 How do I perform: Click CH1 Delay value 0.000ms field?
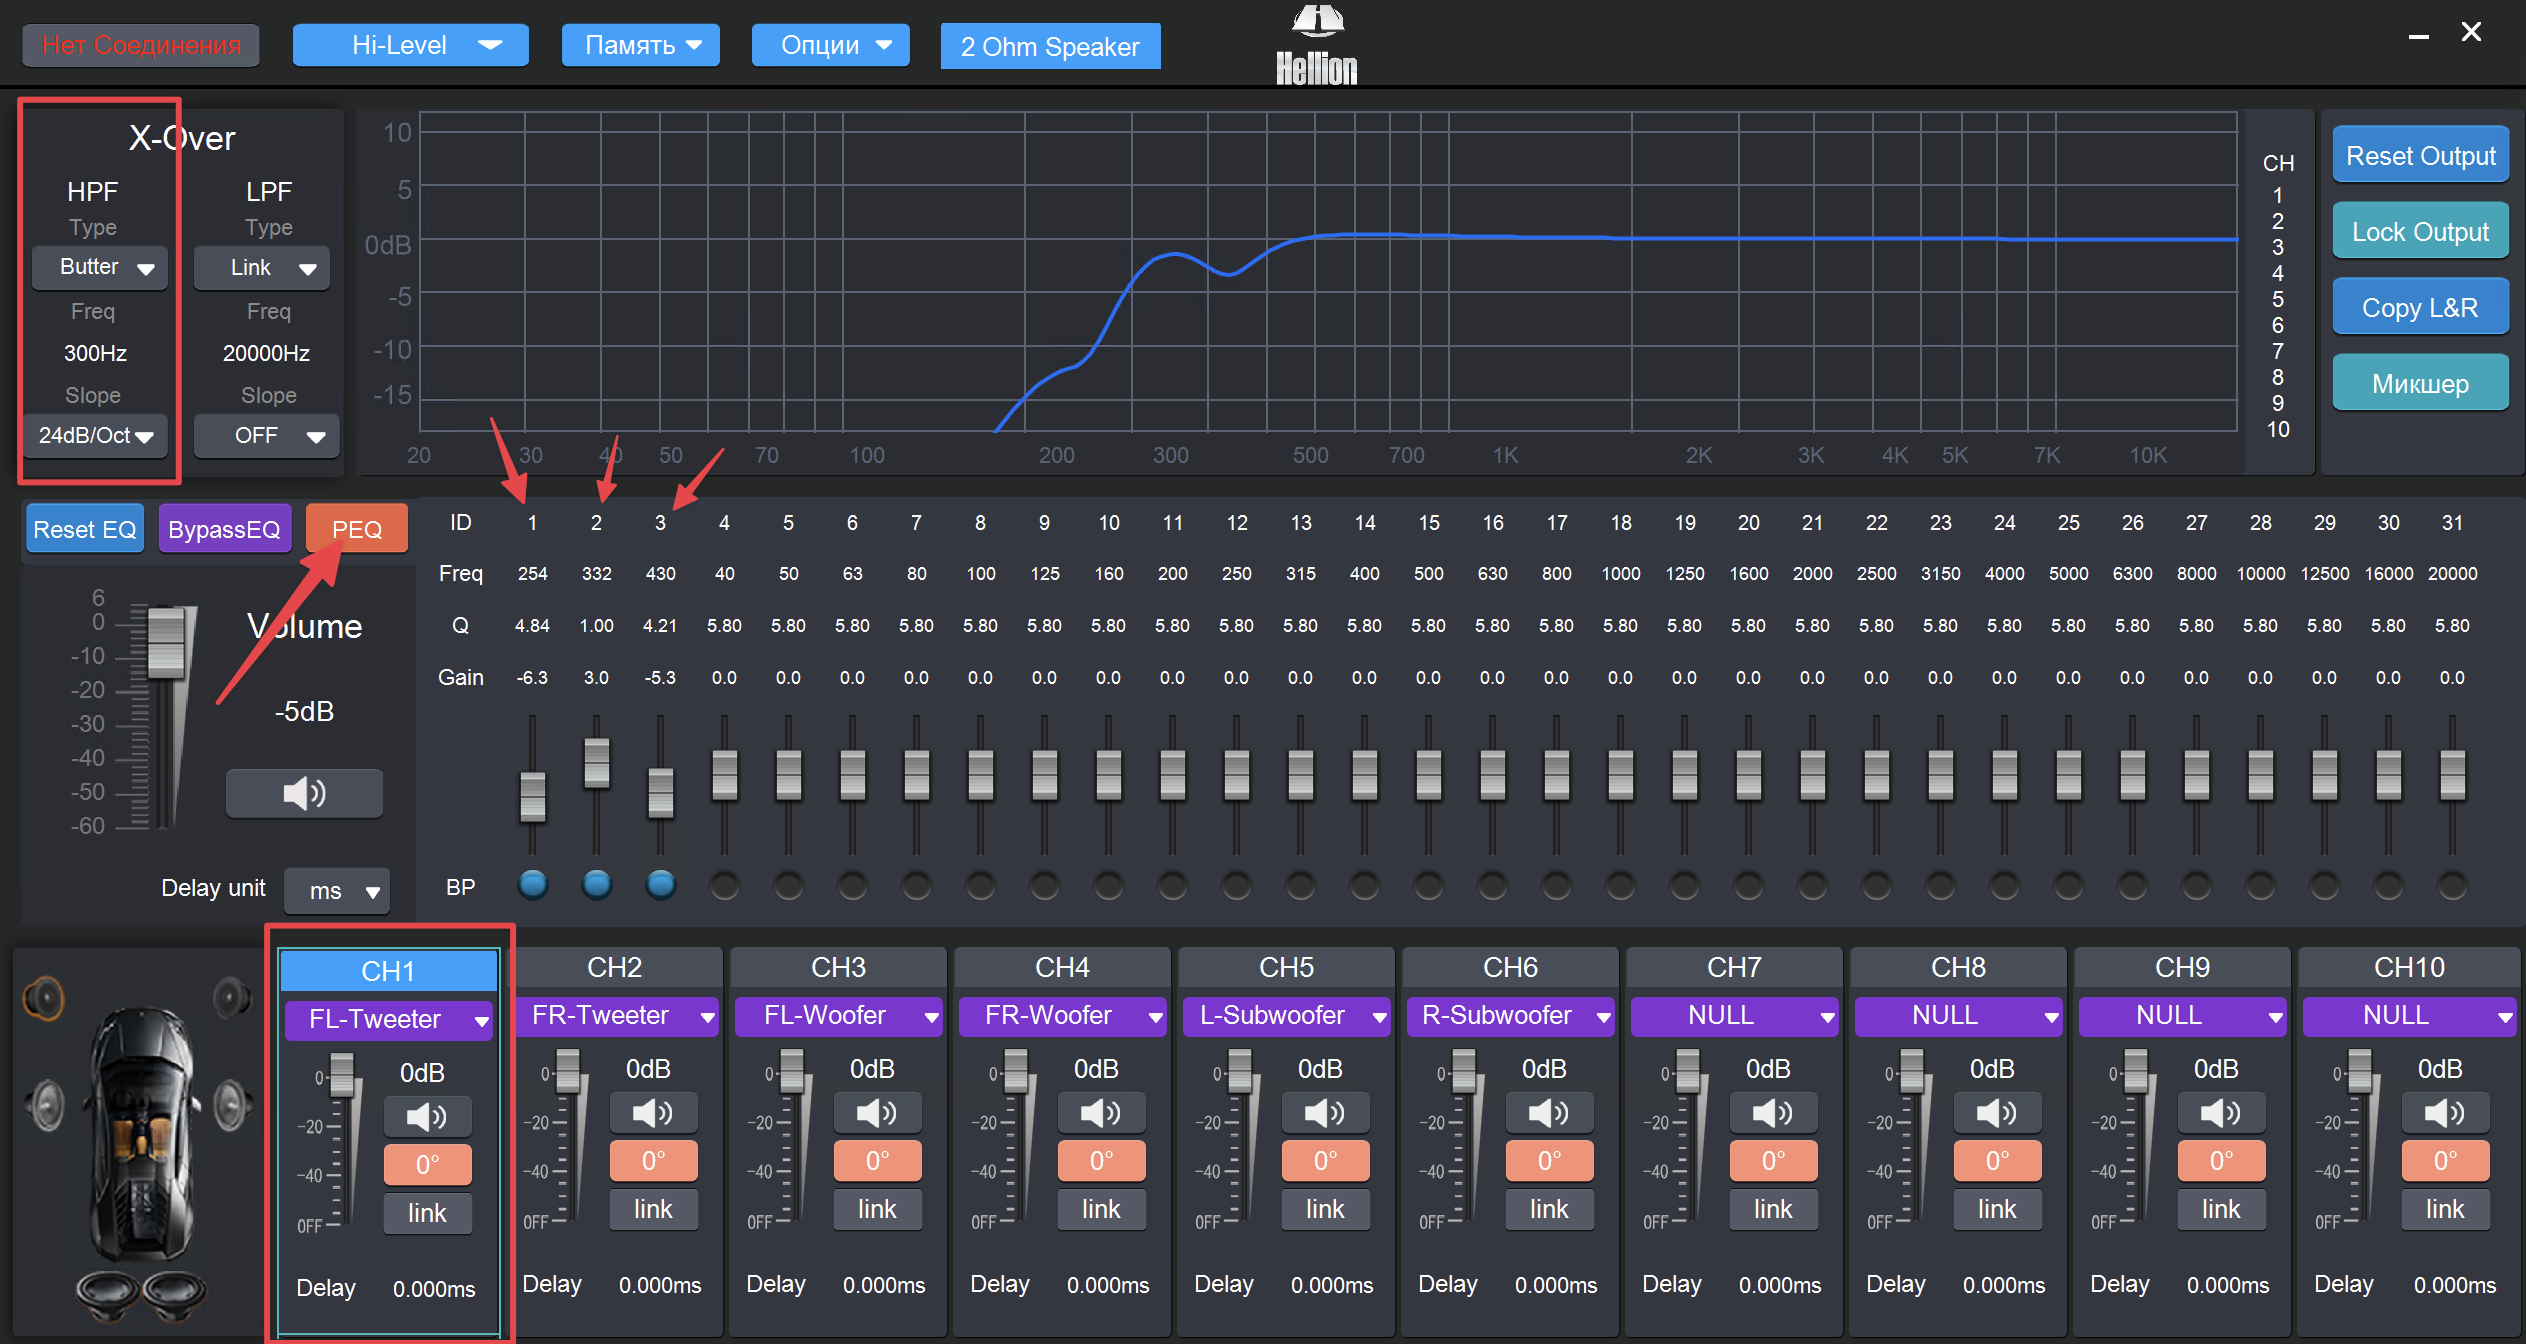[x=433, y=1289]
